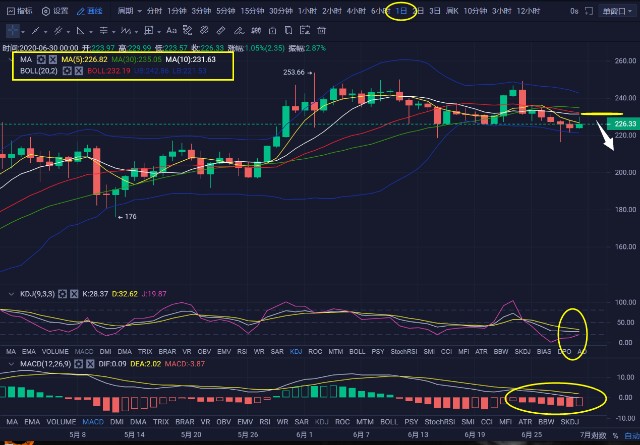Click the fullscreen icon beside 0s
640x445 pixels.
tap(589, 11)
